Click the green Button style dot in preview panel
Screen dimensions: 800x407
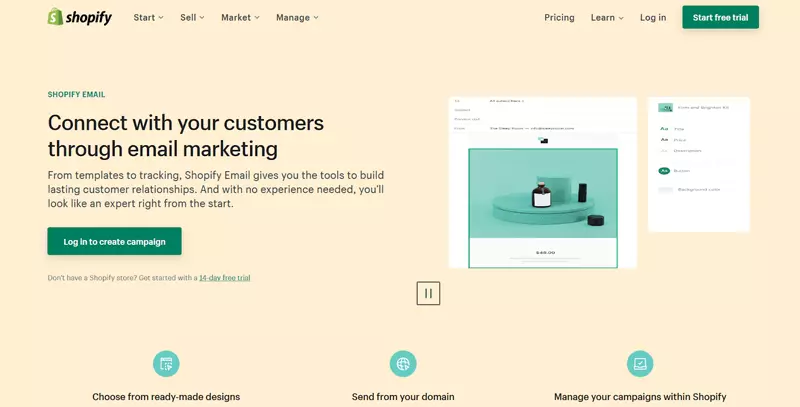pos(664,171)
